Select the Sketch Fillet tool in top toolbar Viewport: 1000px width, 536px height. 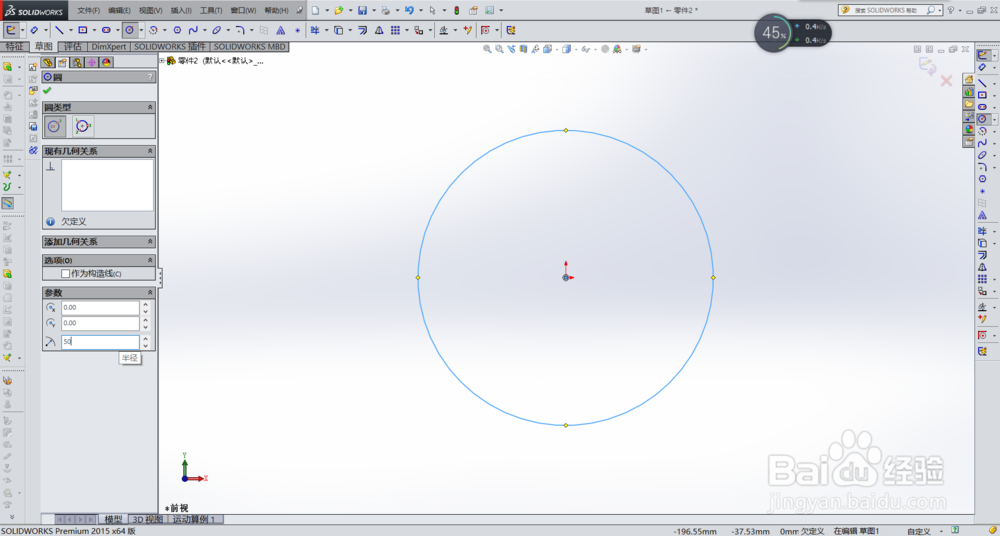click(x=240, y=30)
